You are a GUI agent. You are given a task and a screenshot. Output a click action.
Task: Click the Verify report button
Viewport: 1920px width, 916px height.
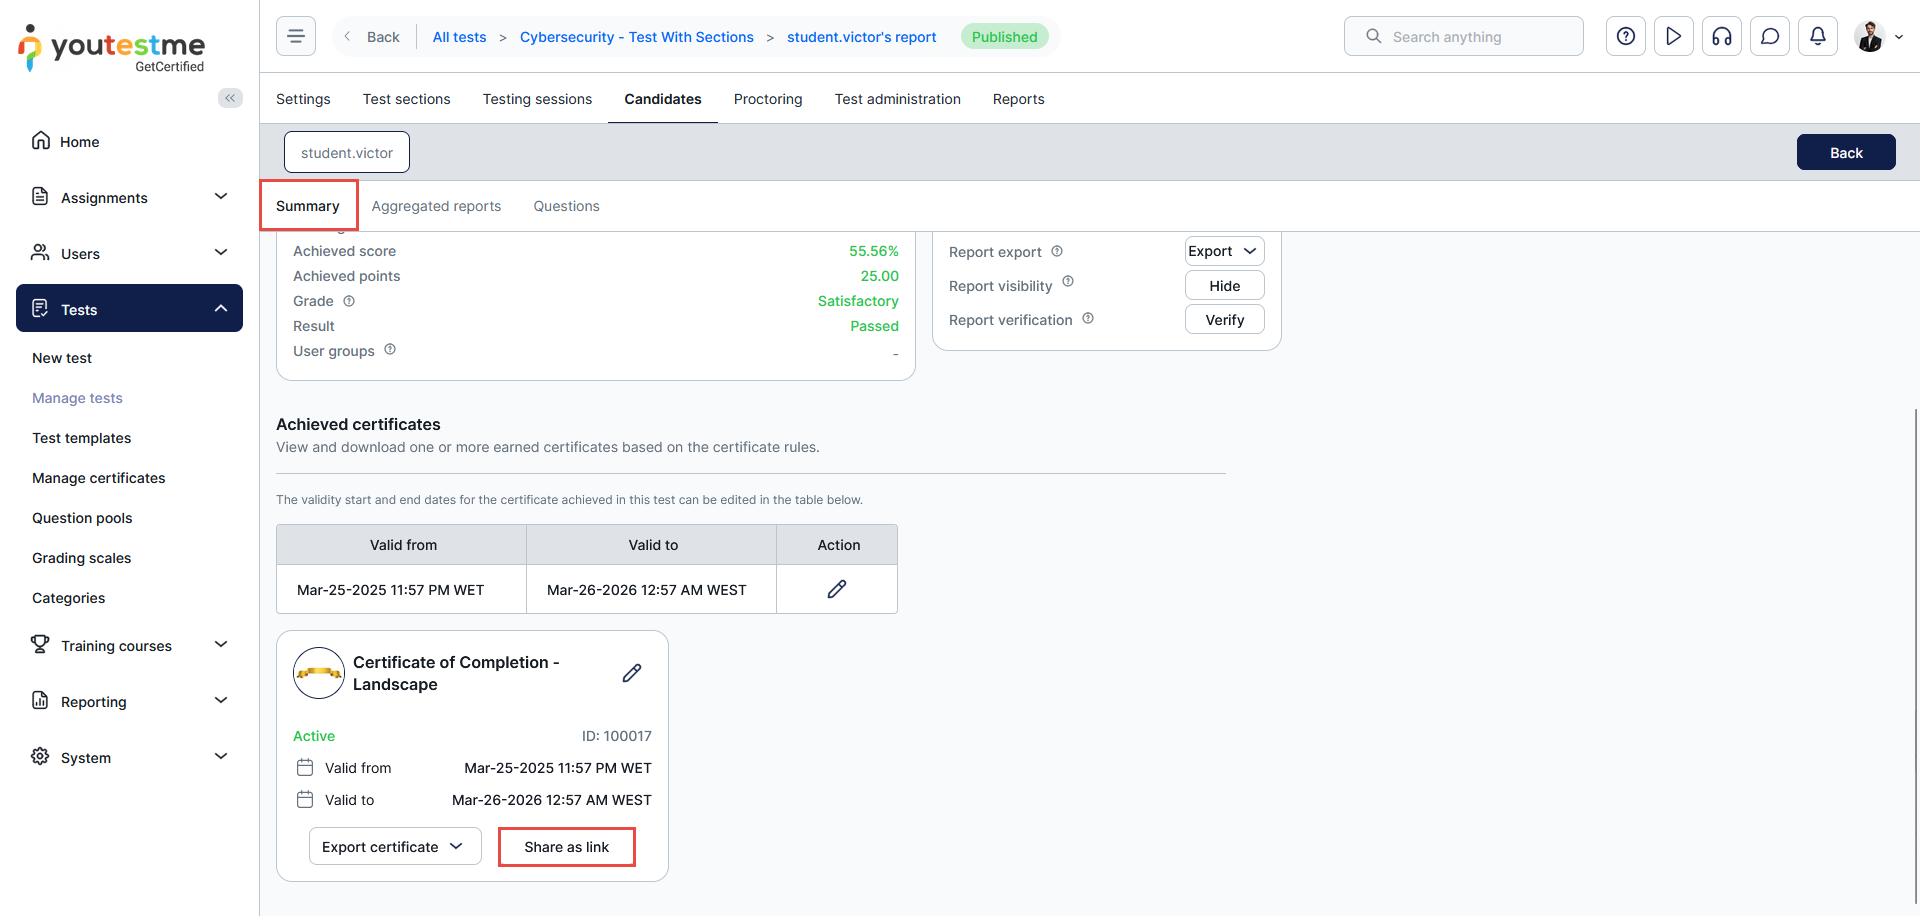[1224, 320]
